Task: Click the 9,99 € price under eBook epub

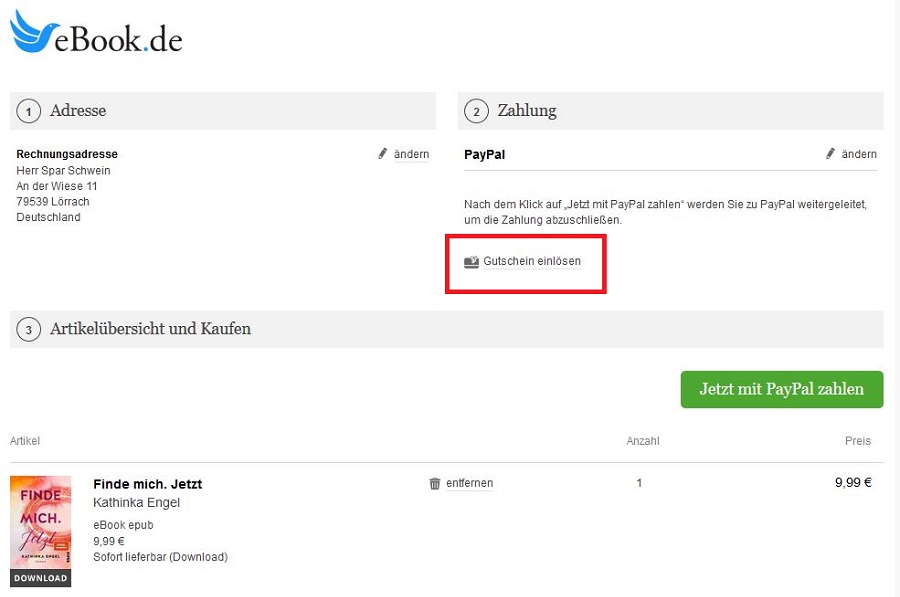Action: point(108,541)
